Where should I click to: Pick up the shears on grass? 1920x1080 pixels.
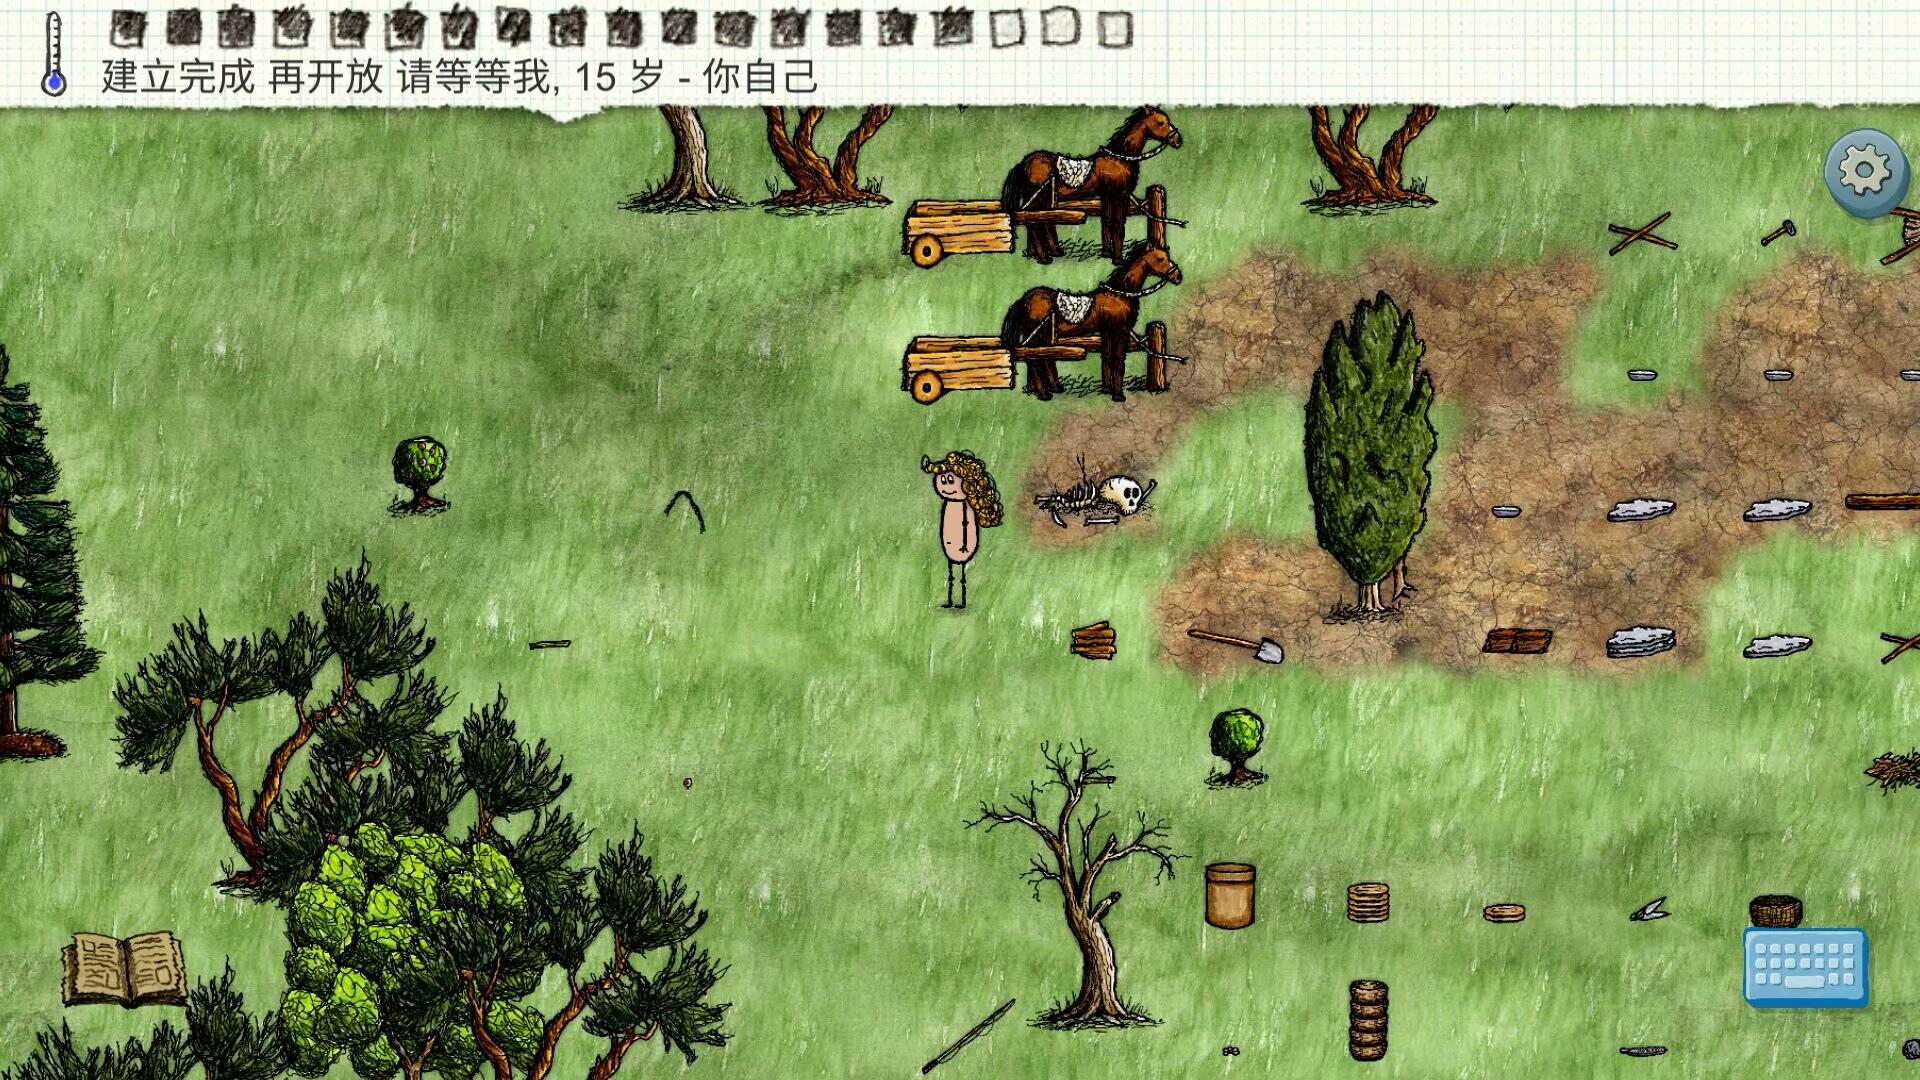click(1648, 909)
